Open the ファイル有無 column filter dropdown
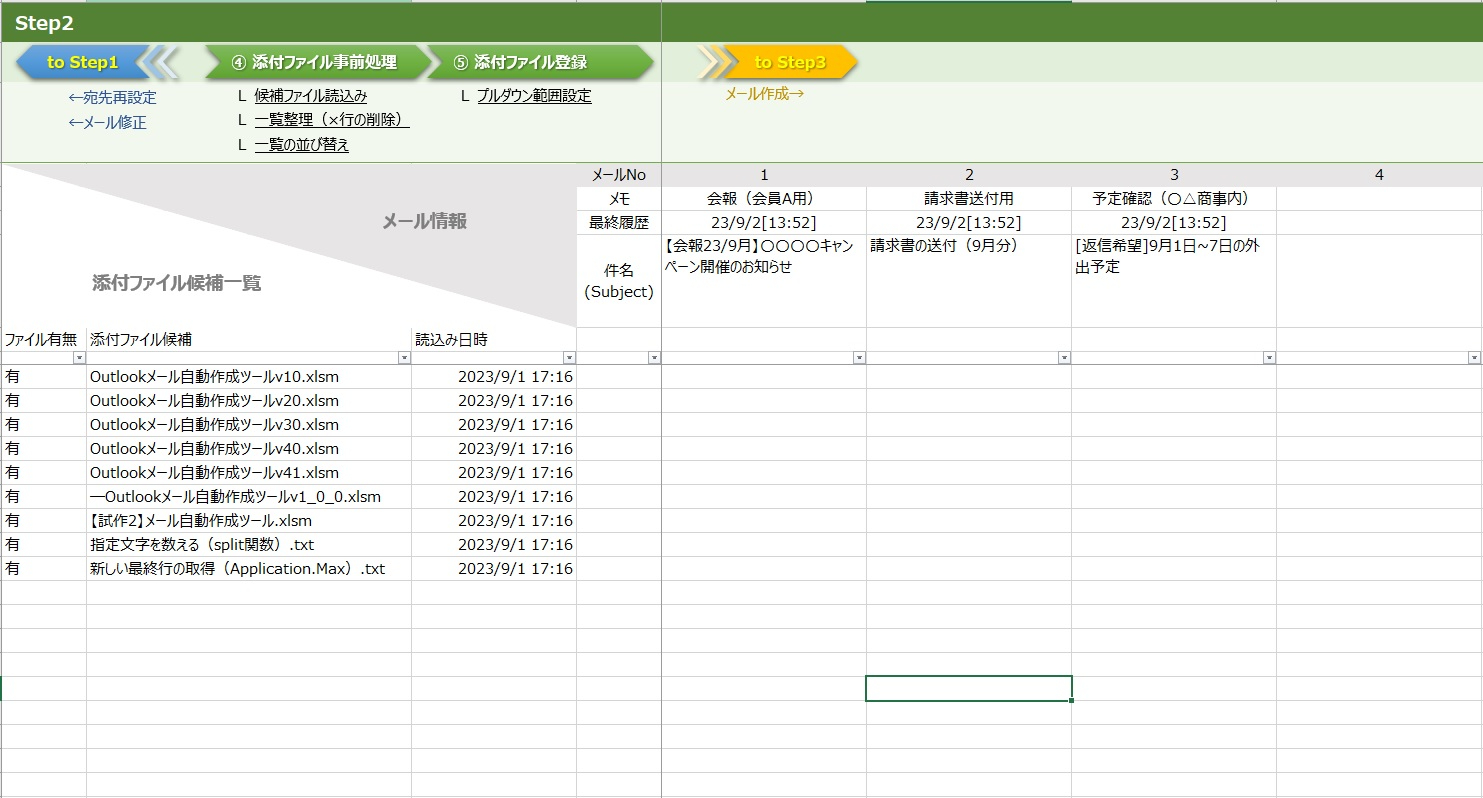1483x798 pixels. point(80,358)
